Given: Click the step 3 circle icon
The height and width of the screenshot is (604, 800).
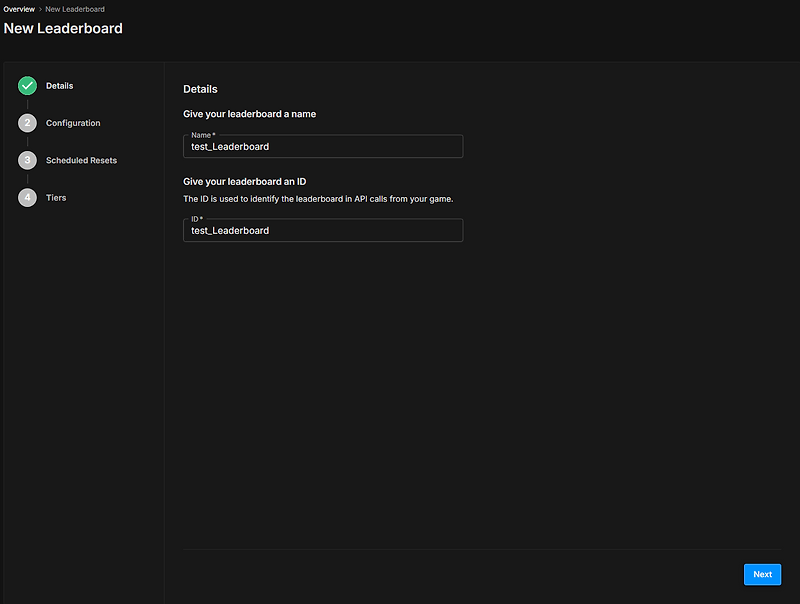Looking at the screenshot, I should (x=27, y=160).
